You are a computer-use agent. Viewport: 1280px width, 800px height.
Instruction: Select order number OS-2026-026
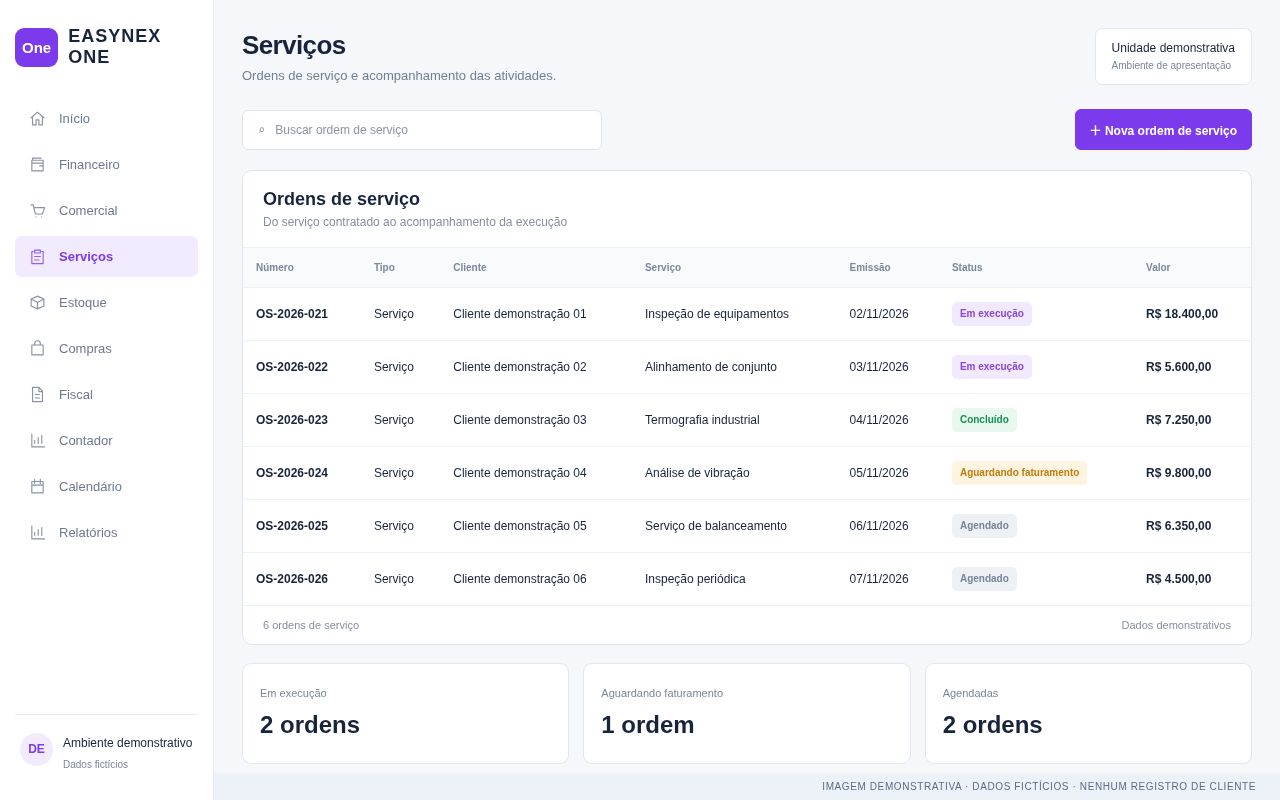point(292,579)
